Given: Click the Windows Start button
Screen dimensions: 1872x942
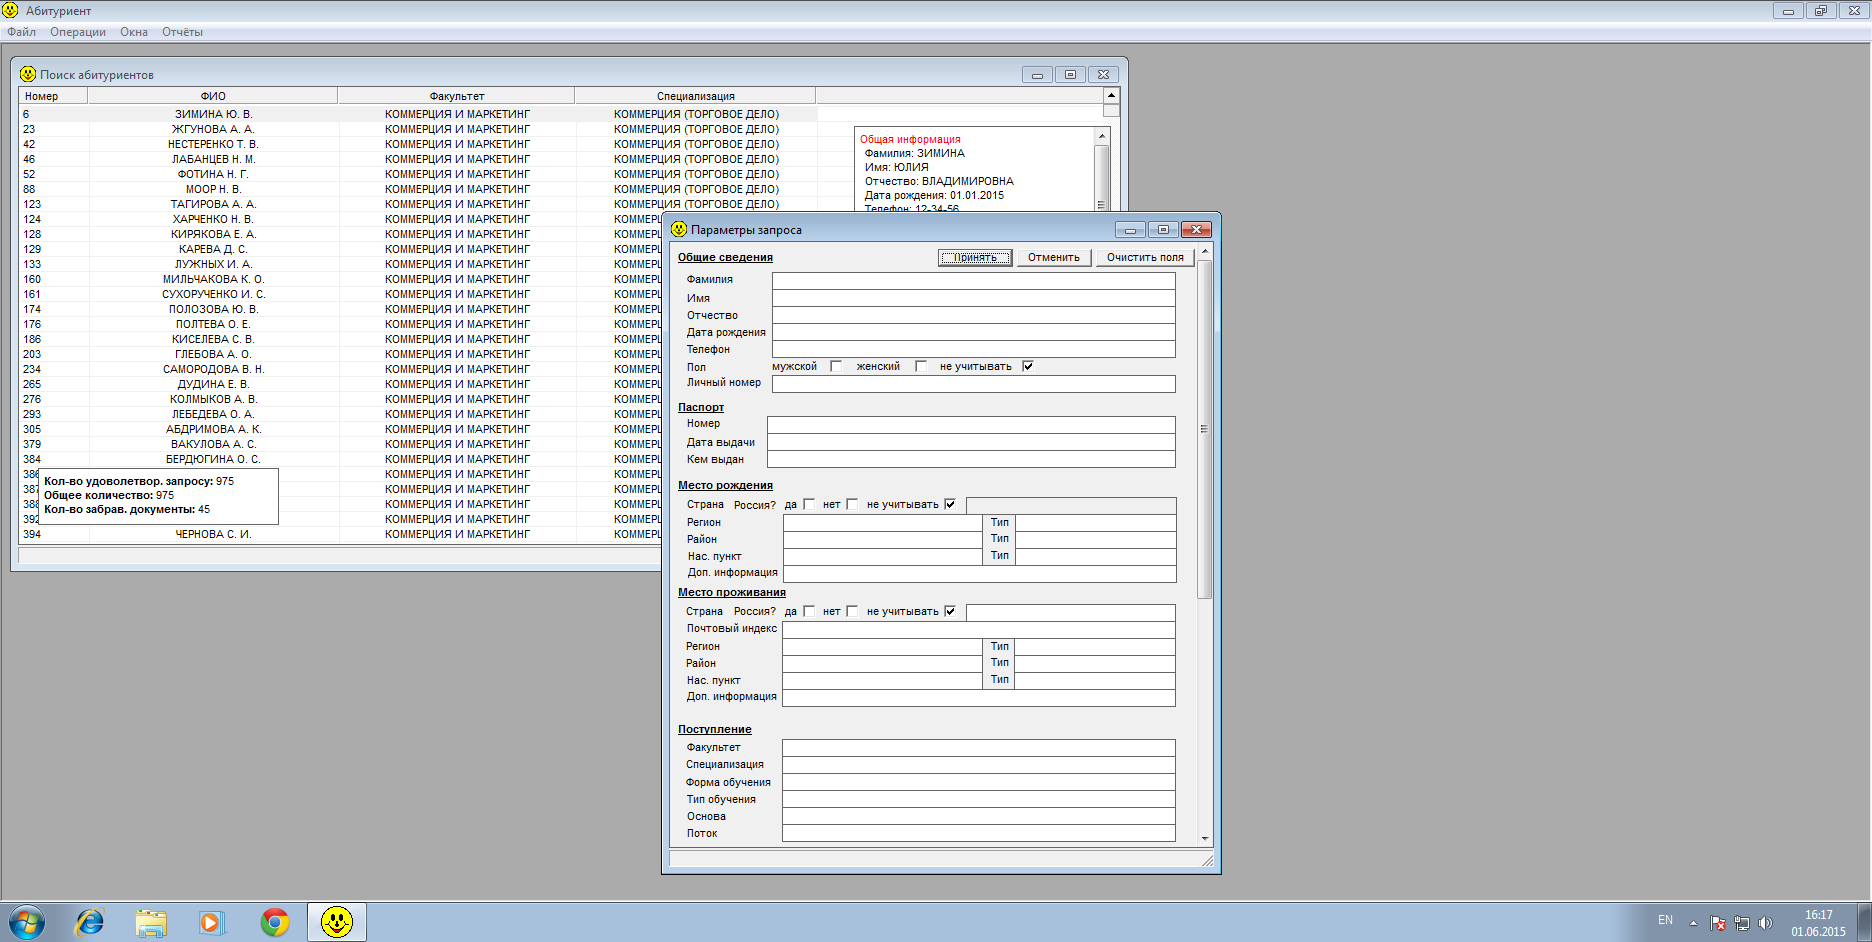Looking at the screenshot, I should coord(27,921).
